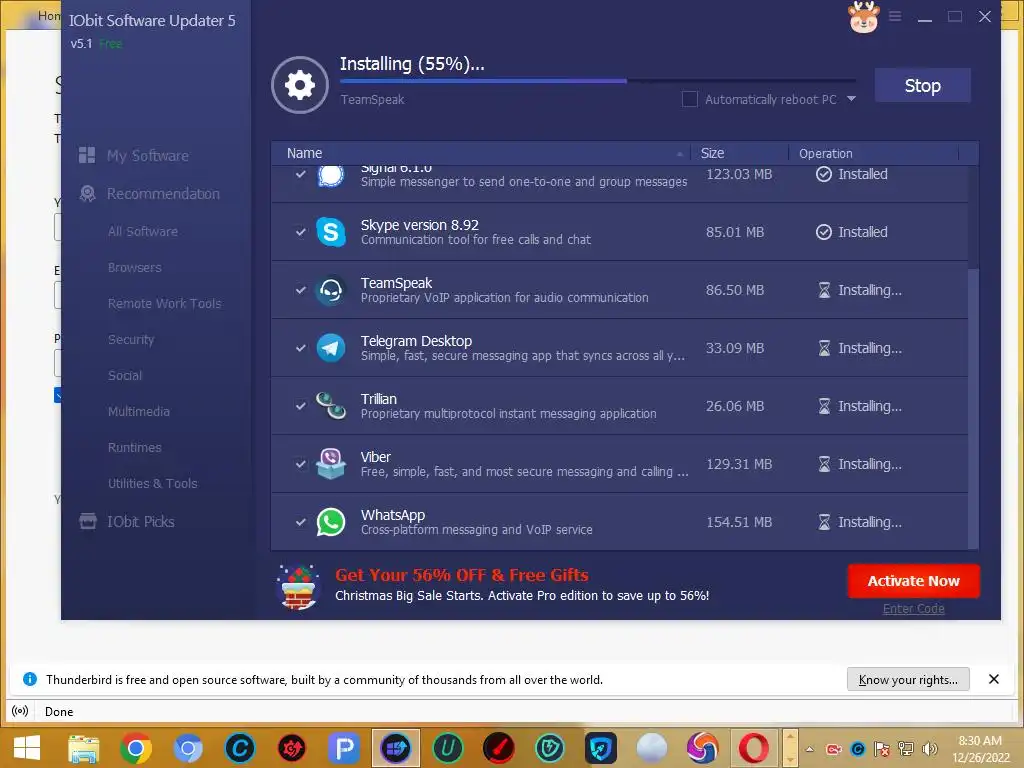Open the Enter Code link
The width and height of the screenshot is (1024, 768).
(x=913, y=609)
